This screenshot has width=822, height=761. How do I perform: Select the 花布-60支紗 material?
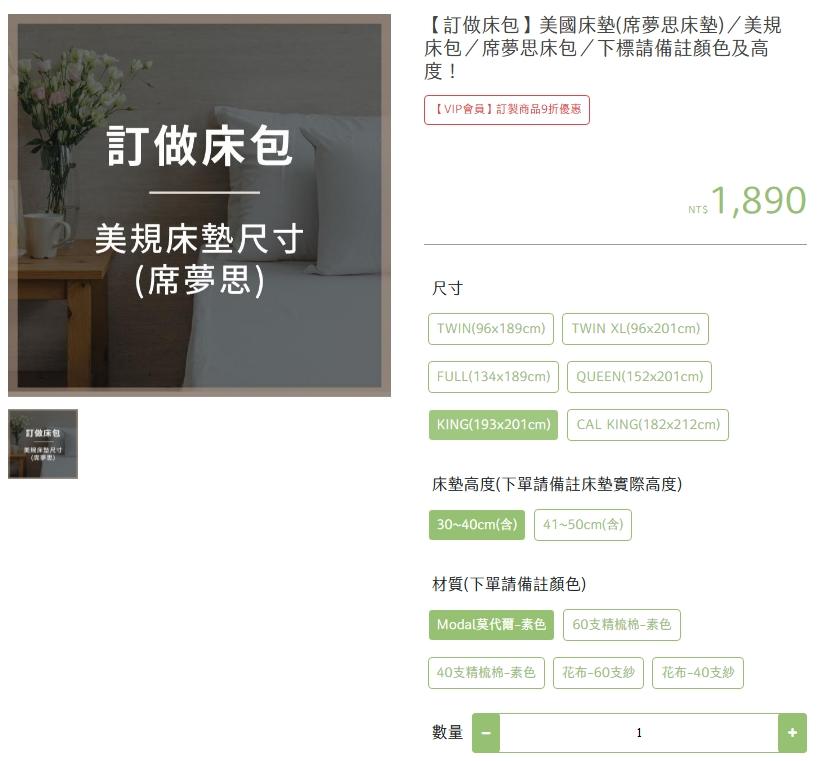pos(598,673)
